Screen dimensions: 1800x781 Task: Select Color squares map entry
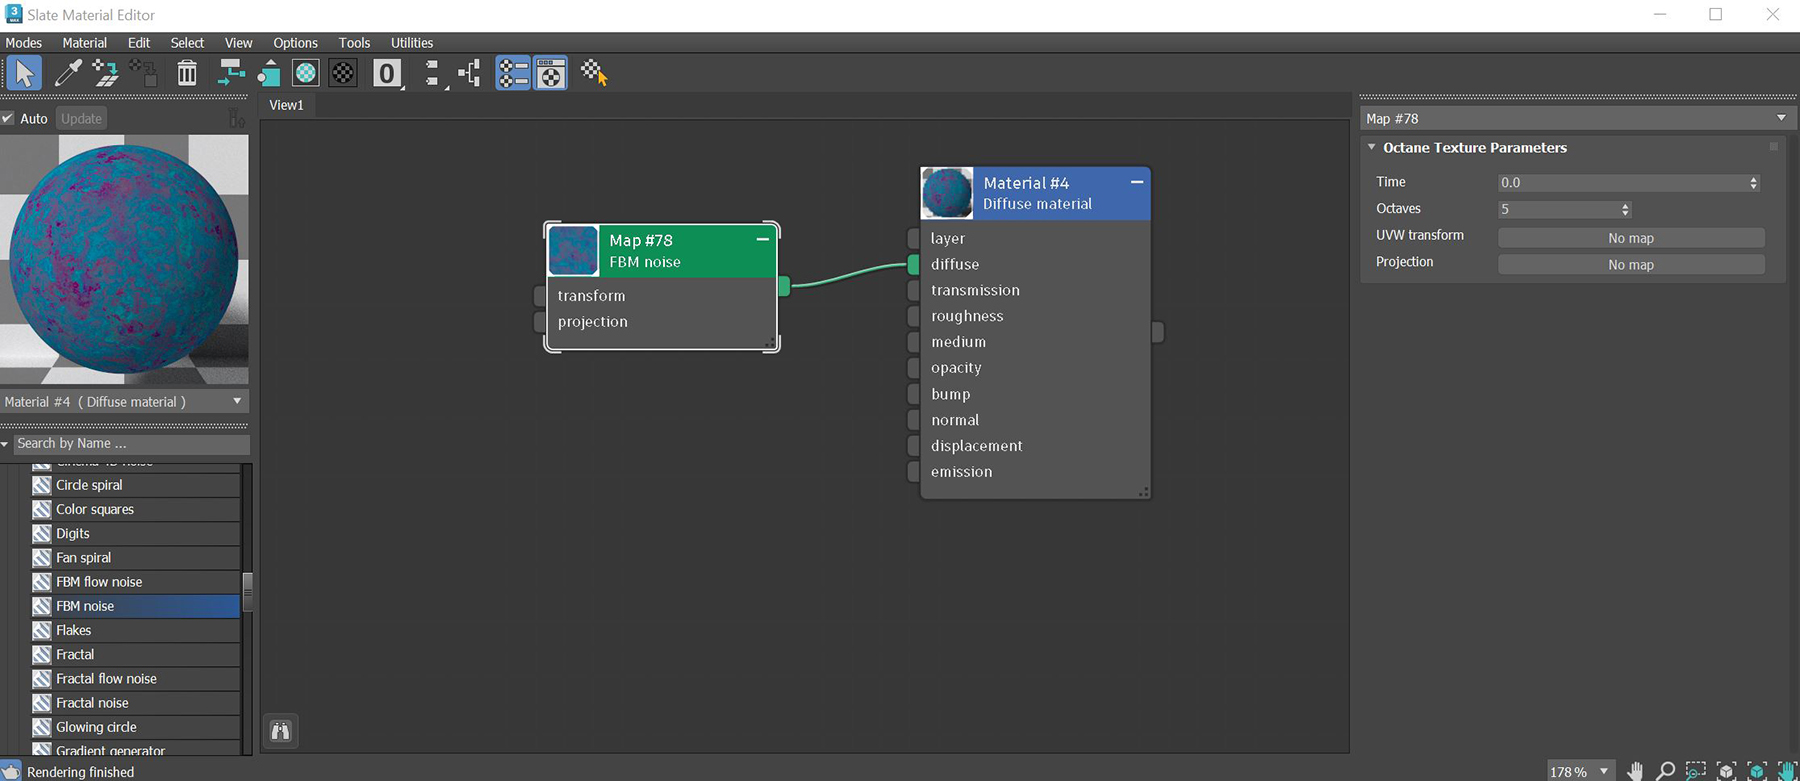[135, 509]
